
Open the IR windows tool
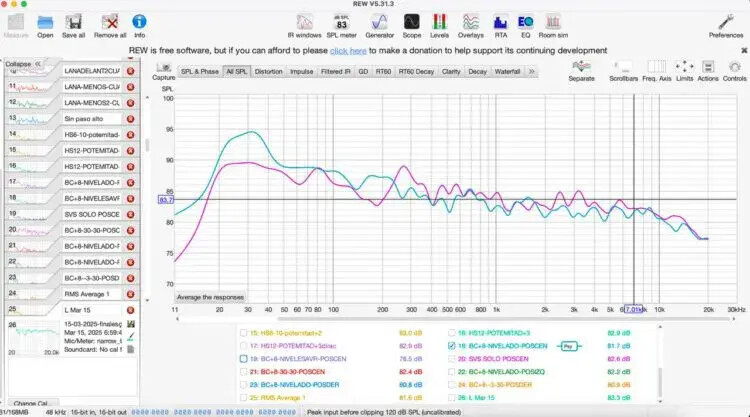[x=304, y=26]
